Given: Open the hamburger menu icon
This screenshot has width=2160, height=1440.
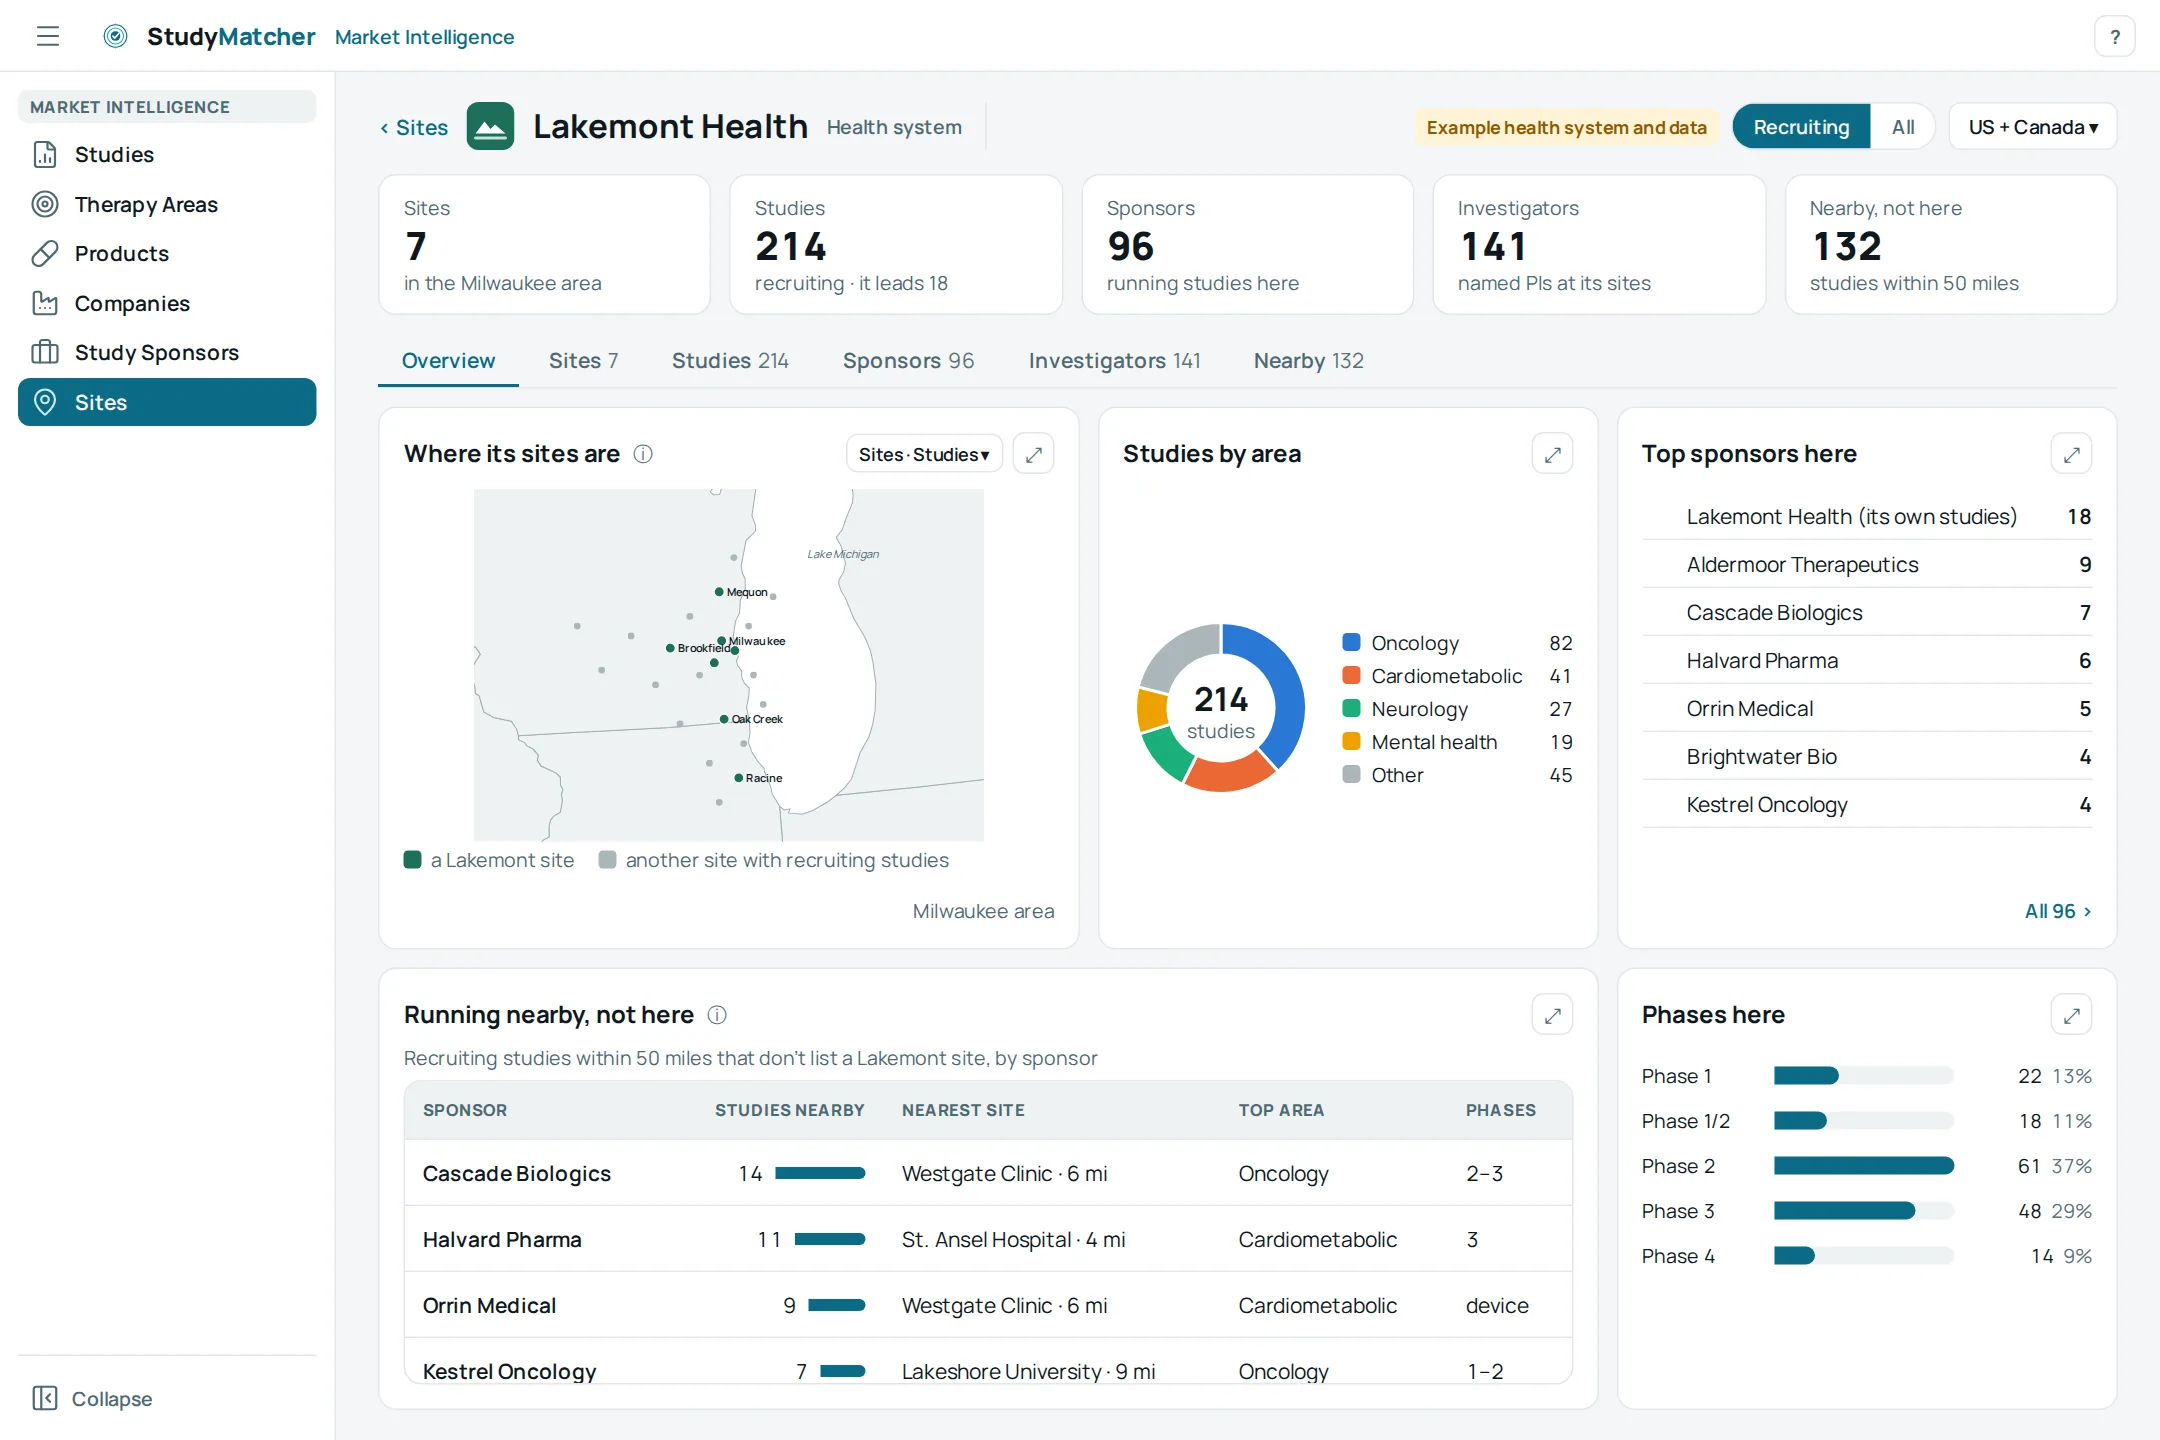Looking at the screenshot, I should pyautogui.click(x=48, y=37).
